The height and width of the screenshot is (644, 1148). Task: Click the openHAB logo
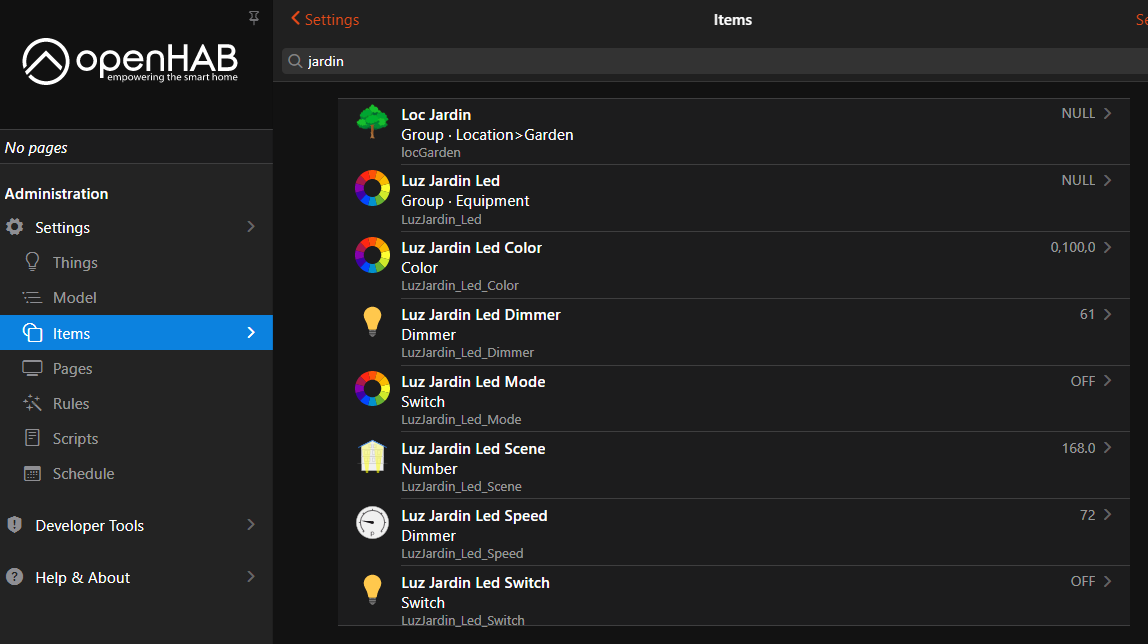[130, 61]
